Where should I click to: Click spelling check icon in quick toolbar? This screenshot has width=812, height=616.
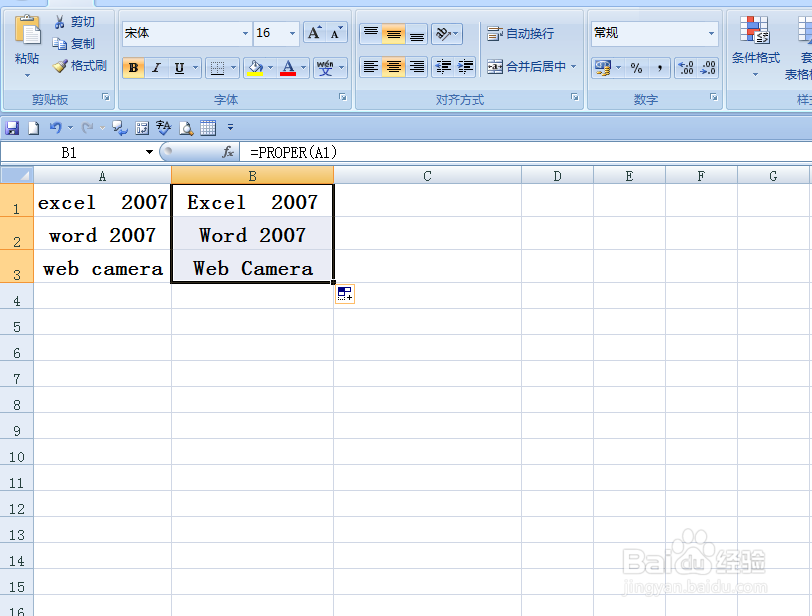164,128
